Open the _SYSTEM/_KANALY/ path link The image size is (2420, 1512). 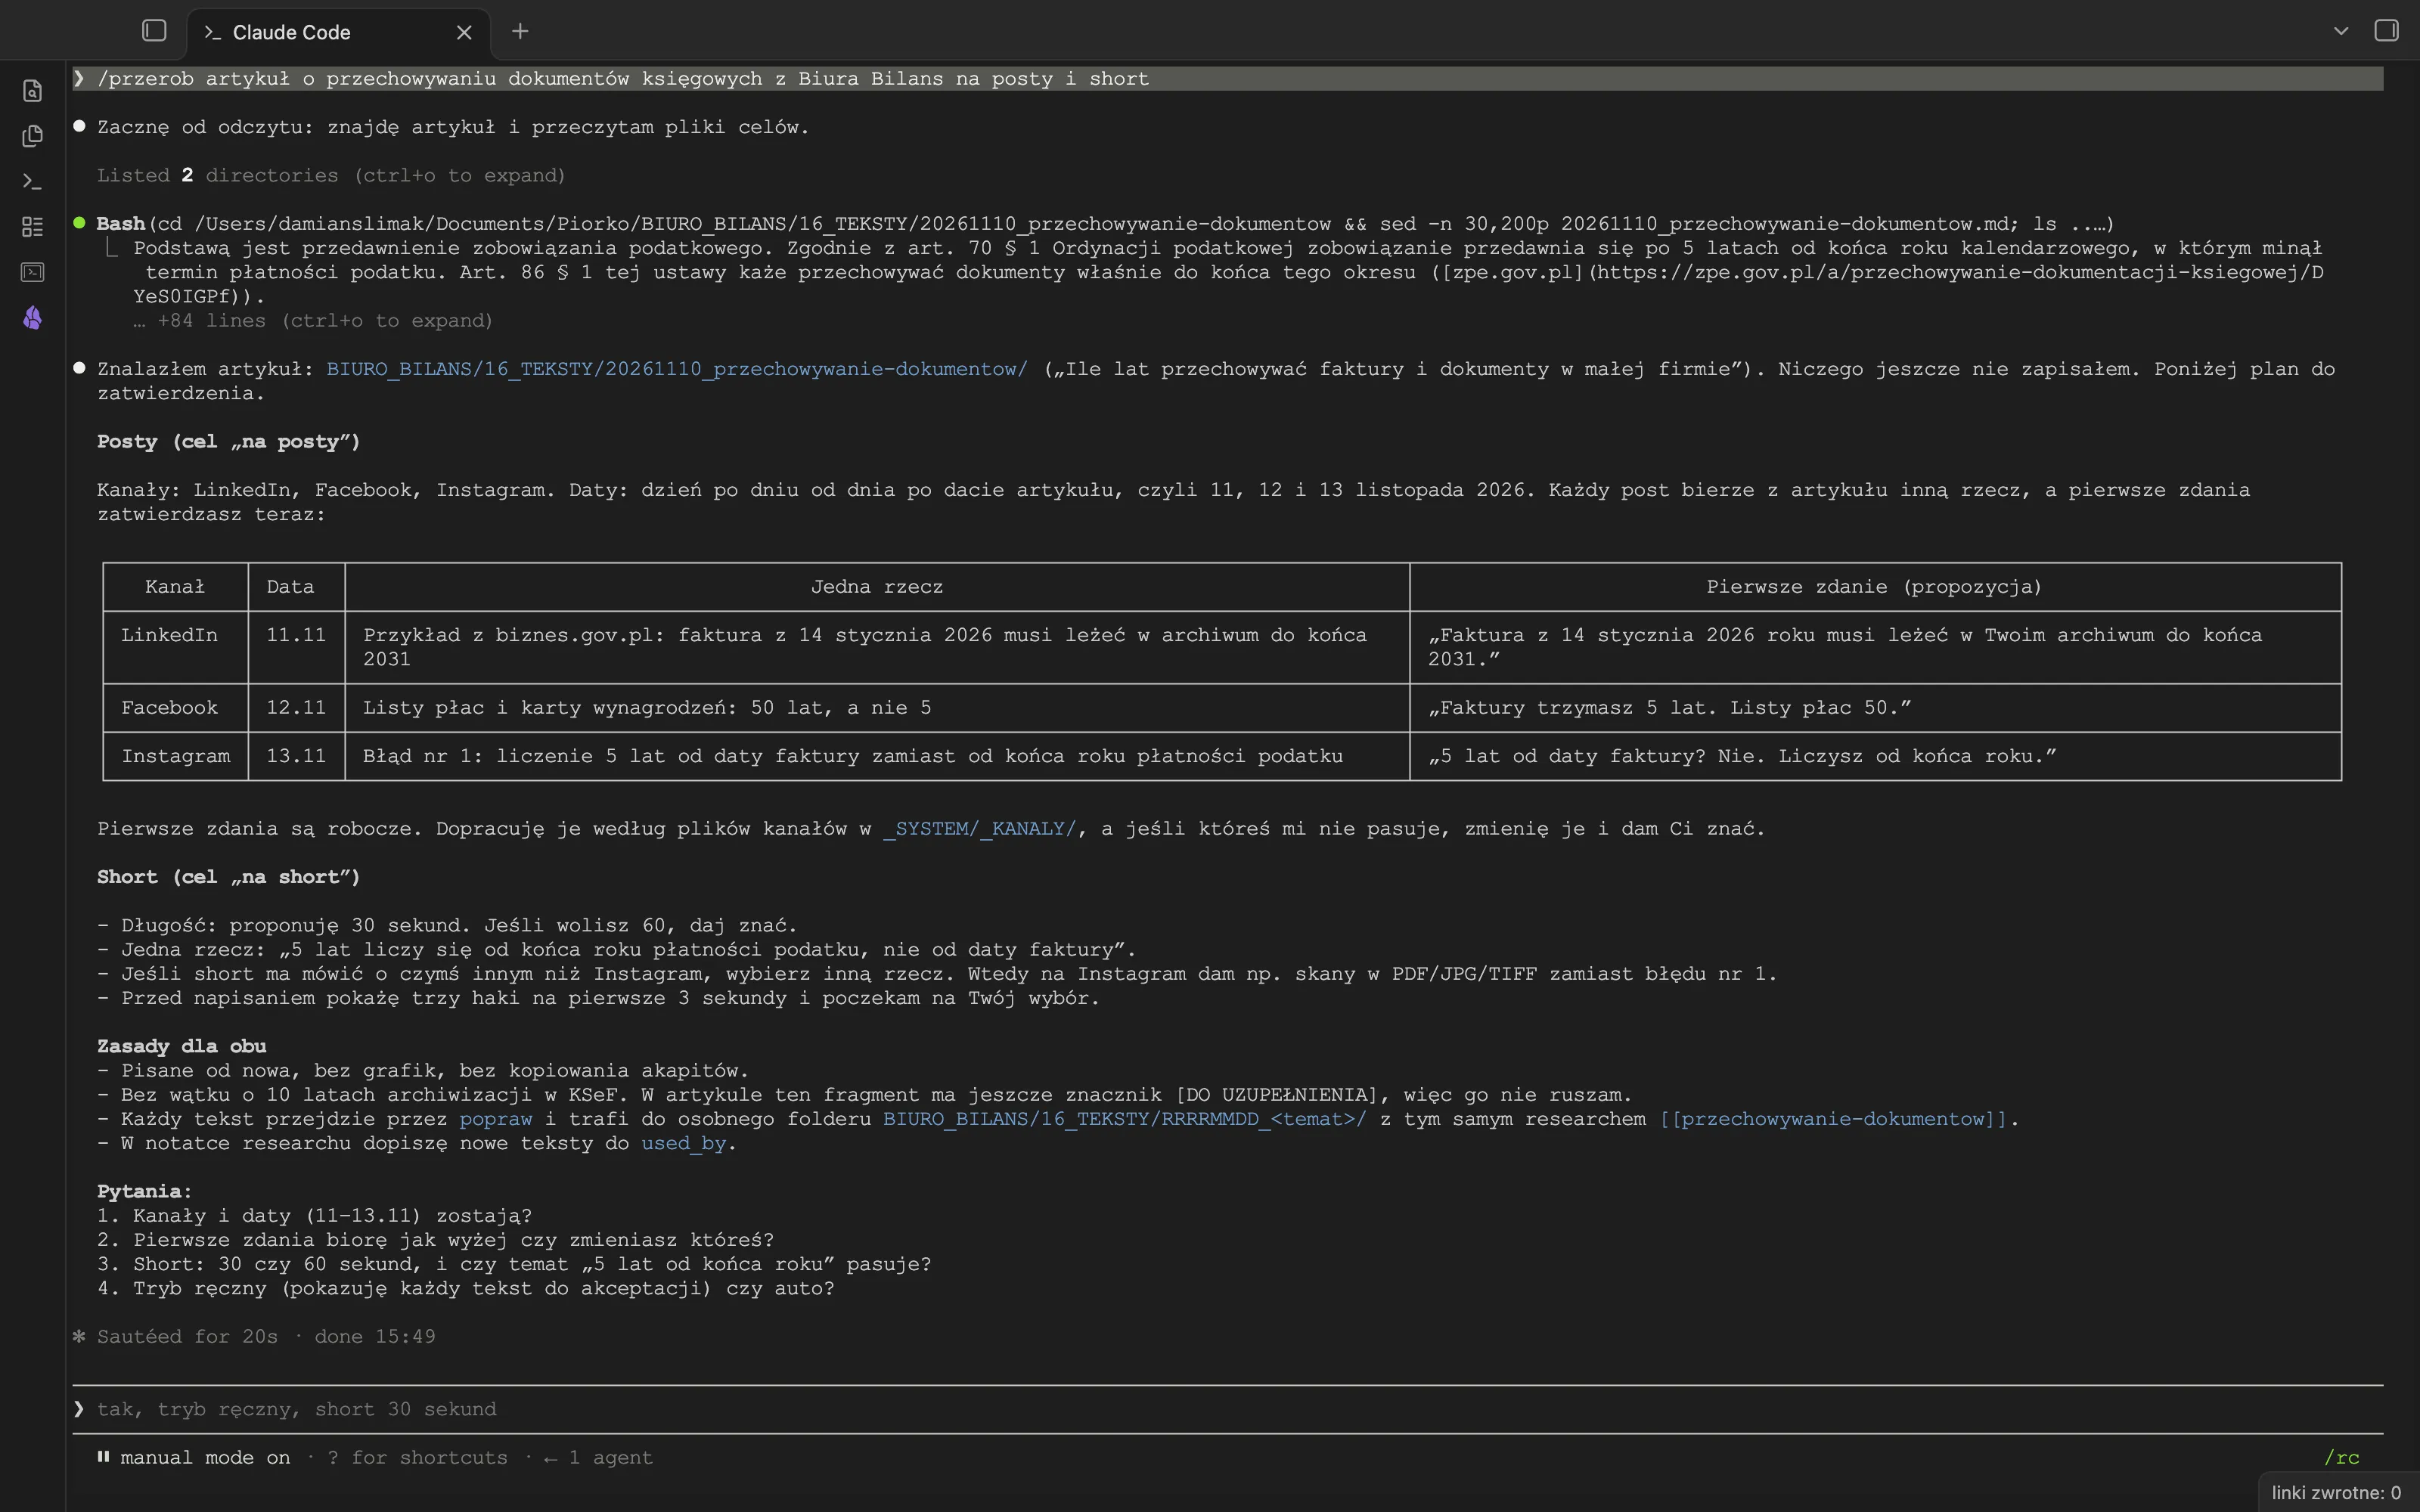980,828
